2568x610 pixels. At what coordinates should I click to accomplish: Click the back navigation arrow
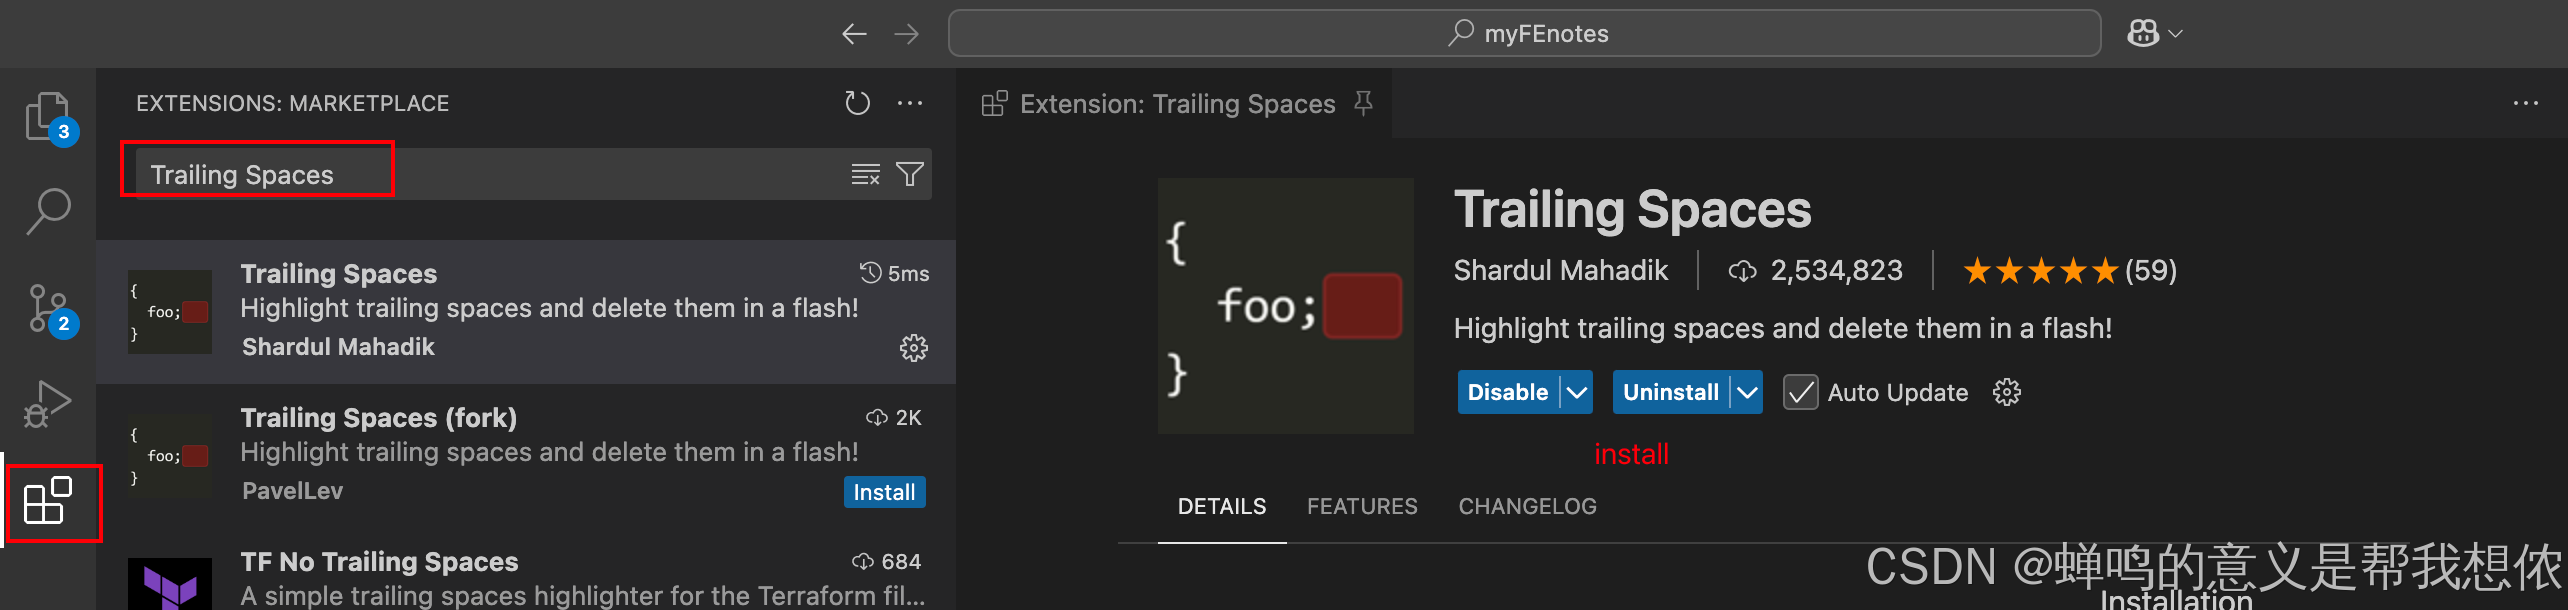click(x=854, y=33)
